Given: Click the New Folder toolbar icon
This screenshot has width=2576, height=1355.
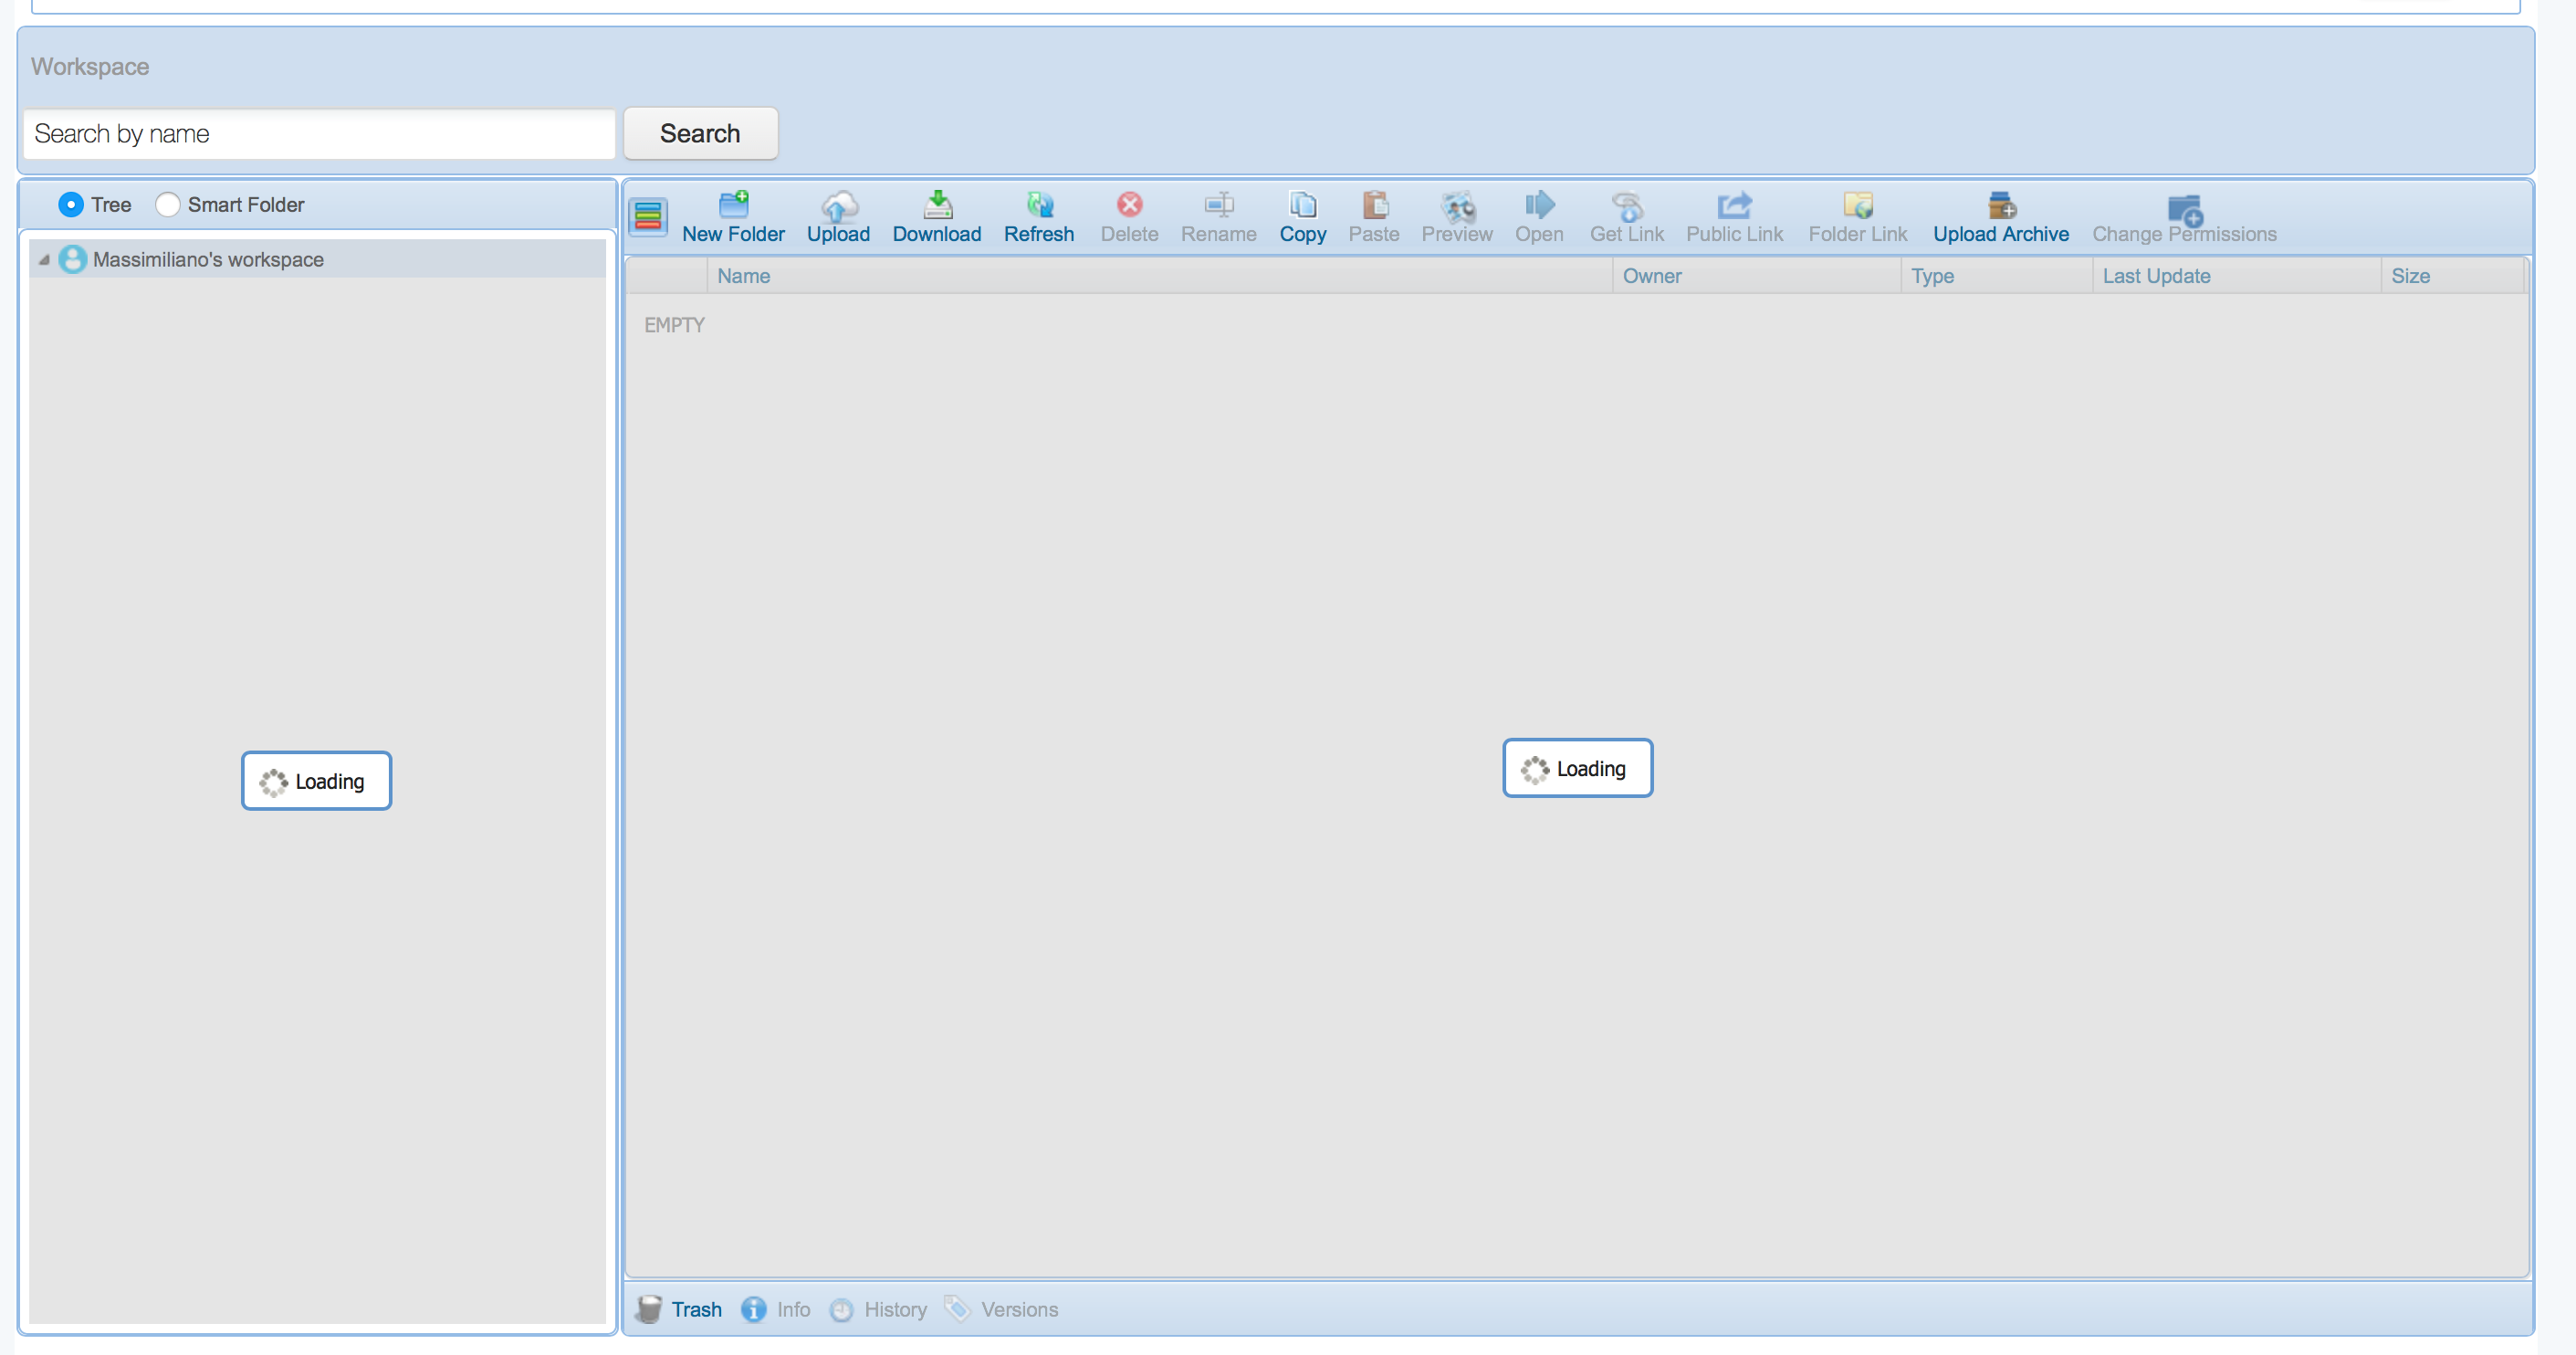Looking at the screenshot, I should (x=733, y=206).
